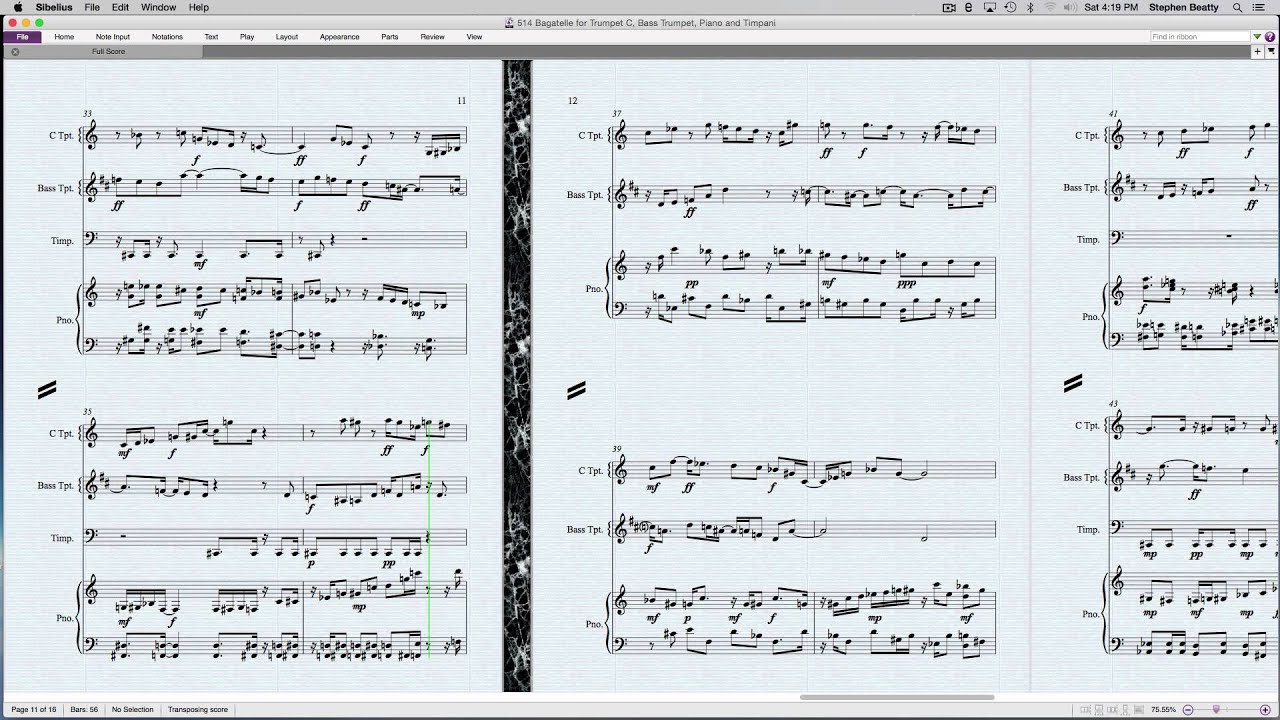Click the screen recording camera menu icon
Viewport: 1280px width, 720px height.
point(949,7)
